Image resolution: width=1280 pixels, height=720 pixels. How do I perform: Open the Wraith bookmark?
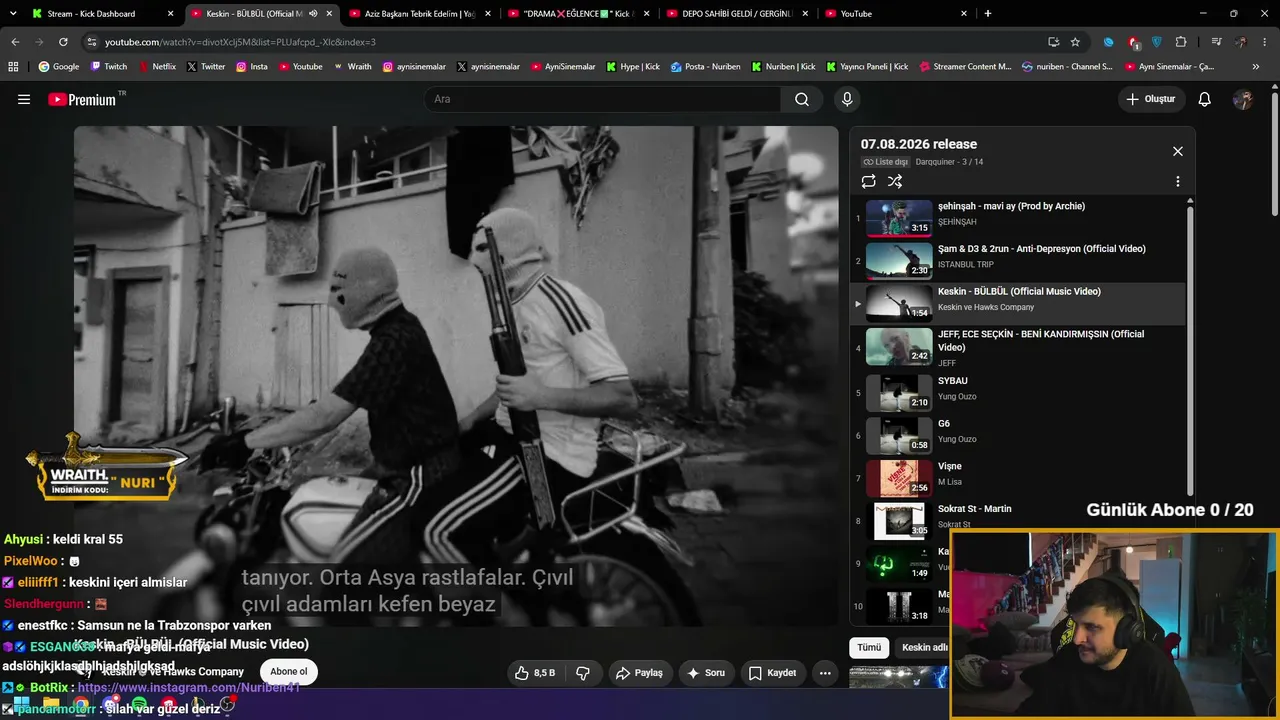[353, 67]
